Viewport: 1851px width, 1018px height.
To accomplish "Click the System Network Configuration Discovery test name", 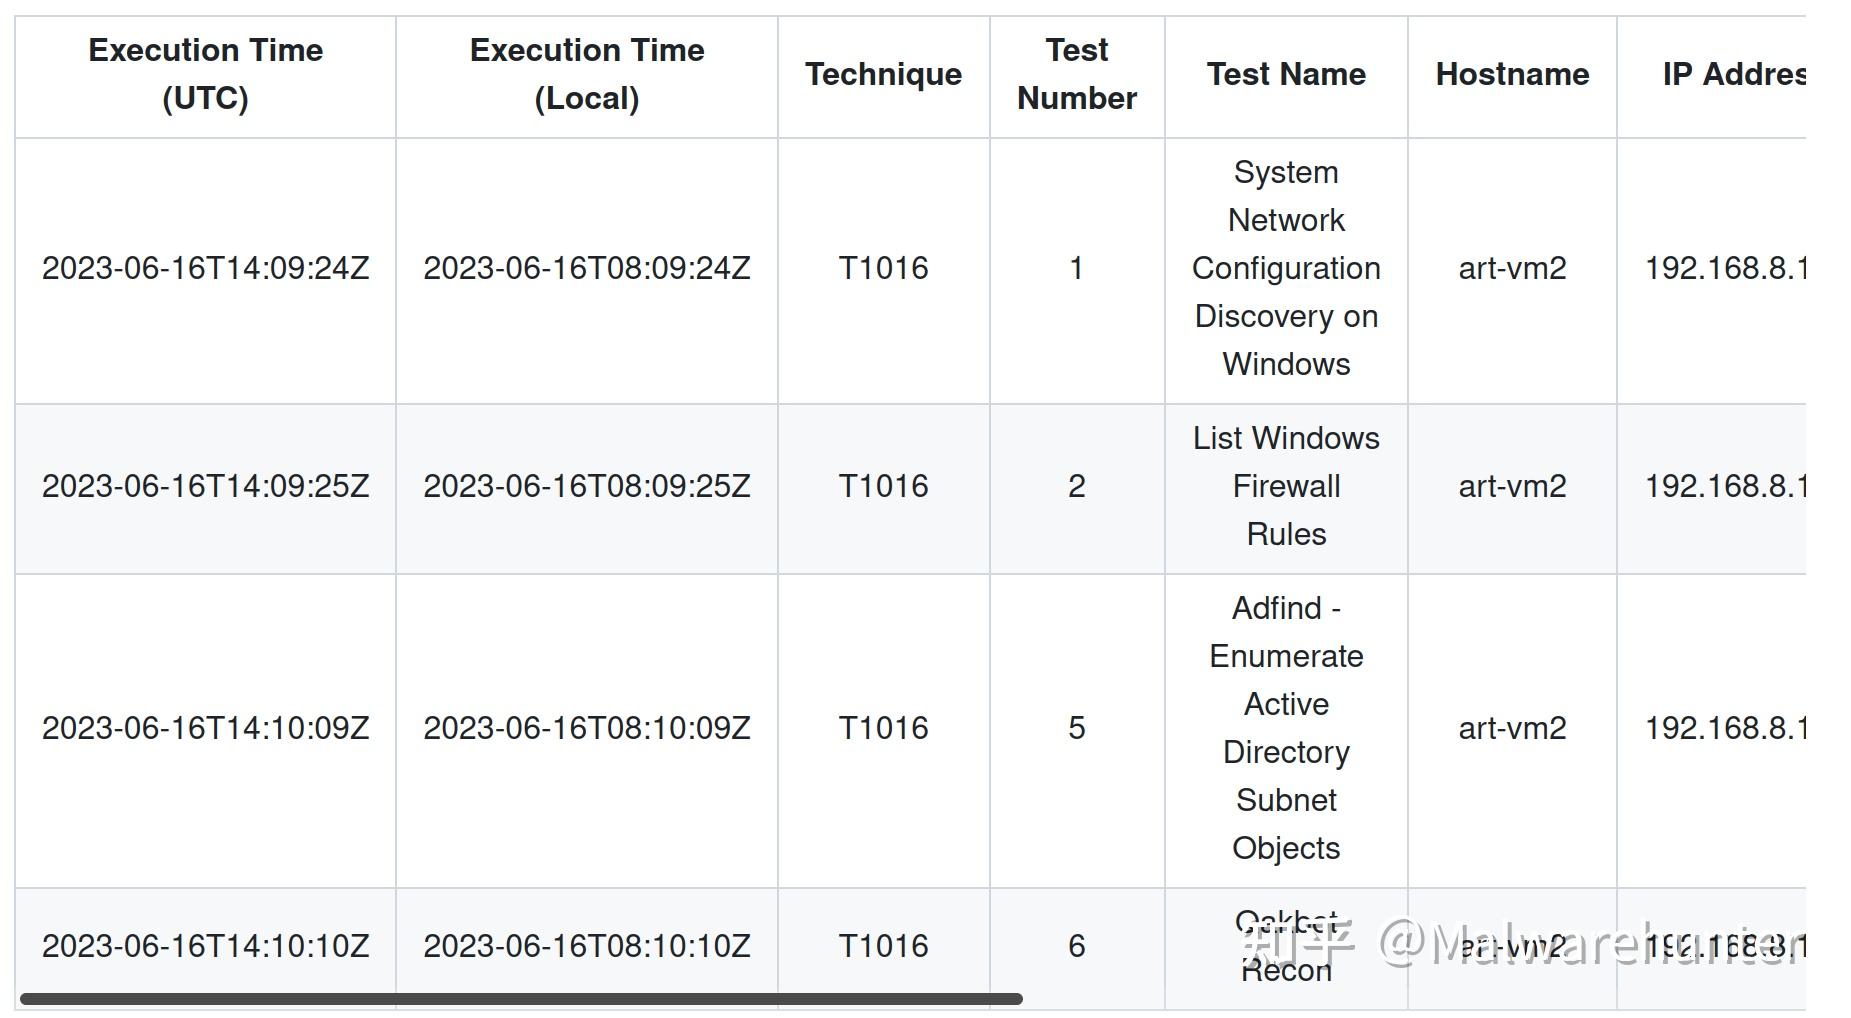I will pos(1286,268).
